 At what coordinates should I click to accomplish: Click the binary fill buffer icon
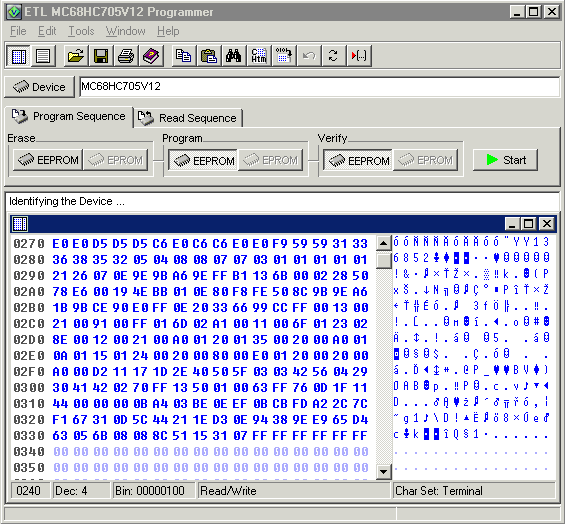coord(284,56)
